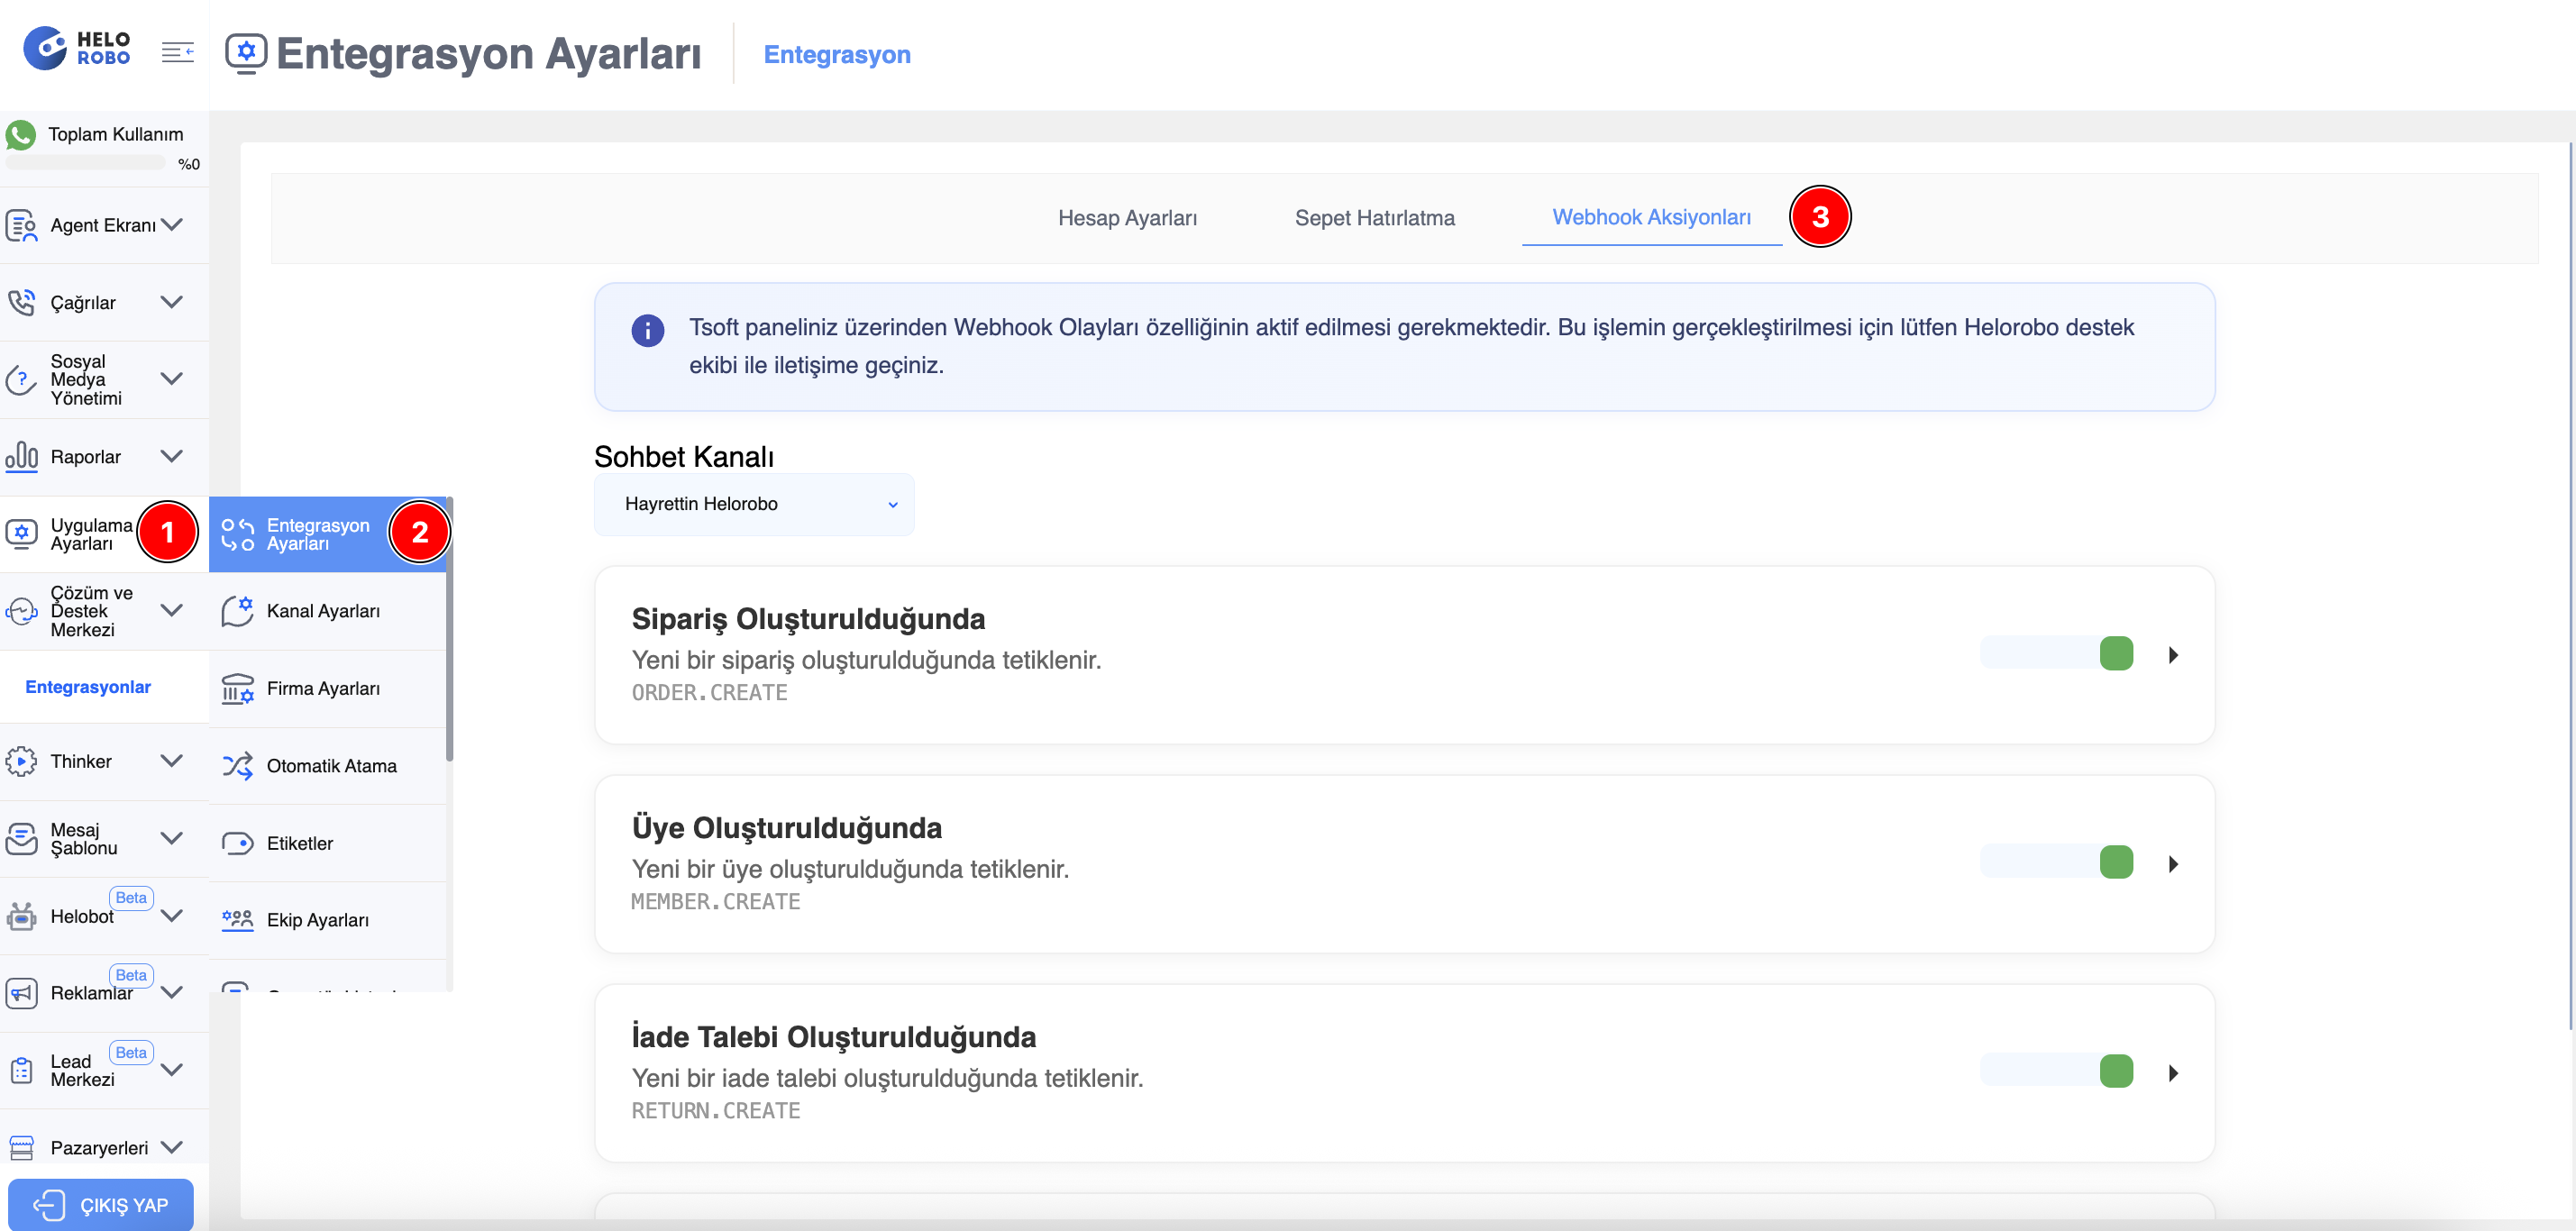The height and width of the screenshot is (1231, 2576).
Task: Expand the Agent Ekranı chevron
Action: (172, 224)
